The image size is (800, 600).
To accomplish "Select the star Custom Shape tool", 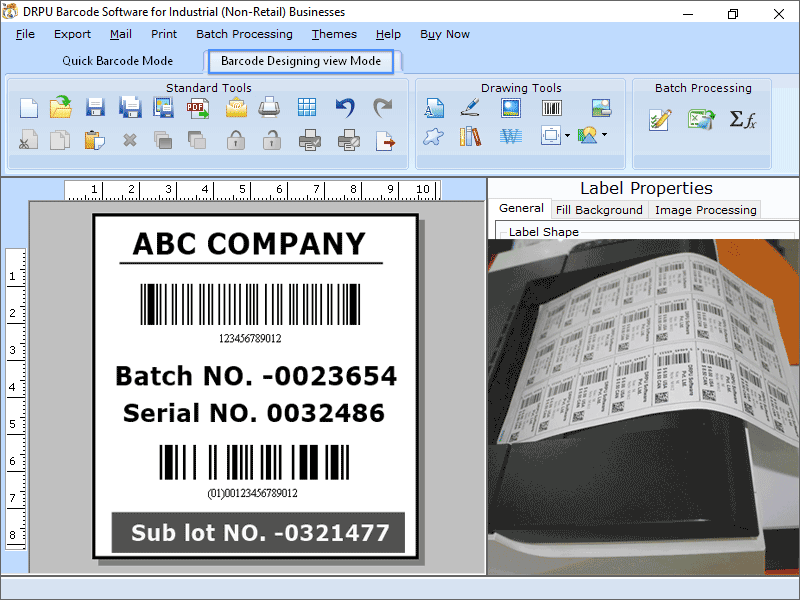I will coord(434,136).
